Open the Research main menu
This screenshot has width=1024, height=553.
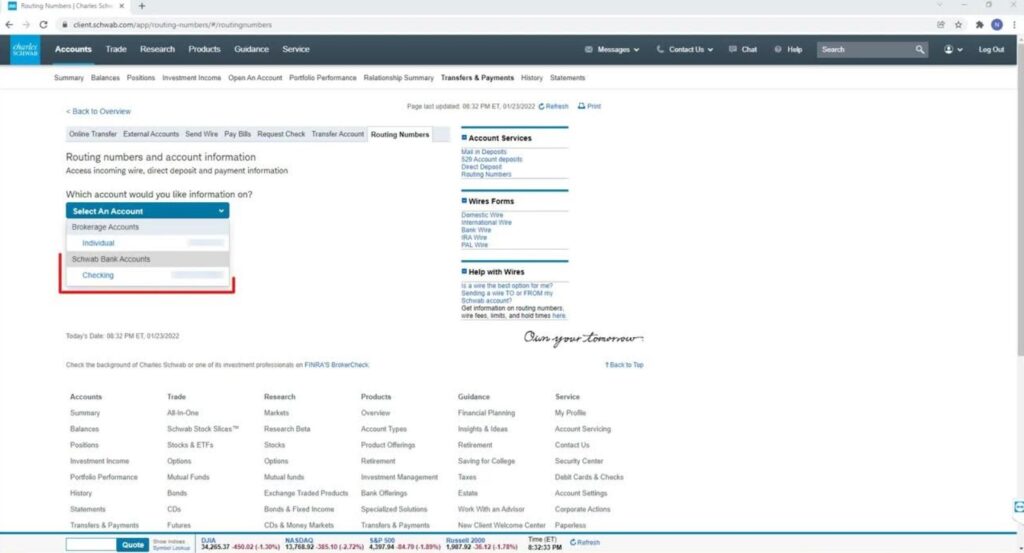click(x=157, y=50)
